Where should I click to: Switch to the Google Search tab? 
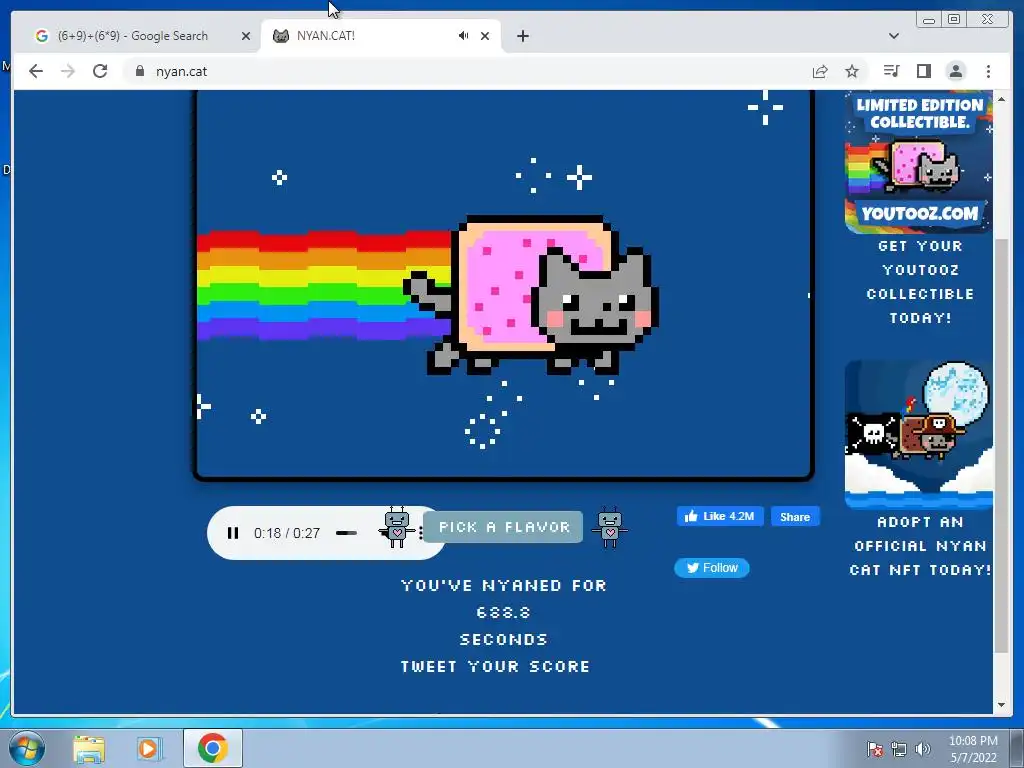(x=133, y=36)
